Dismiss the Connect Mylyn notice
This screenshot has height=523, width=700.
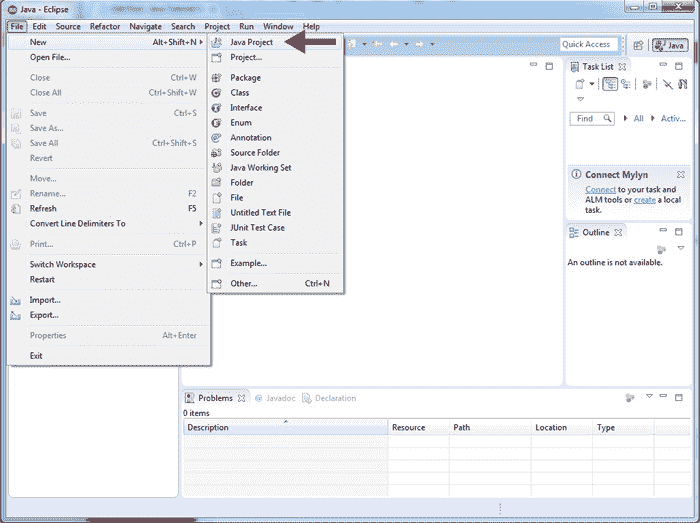pyautogui.click(x=680, y=174)
